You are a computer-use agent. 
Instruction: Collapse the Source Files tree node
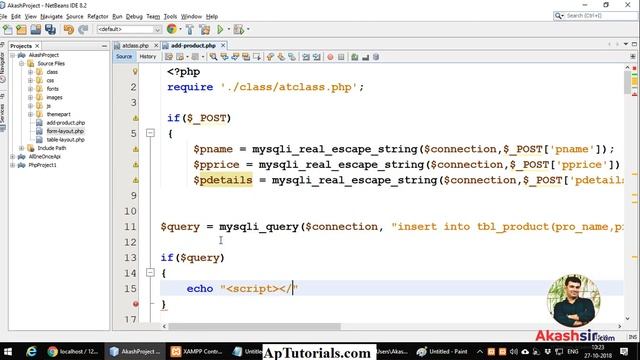click(x=21, y=64)
